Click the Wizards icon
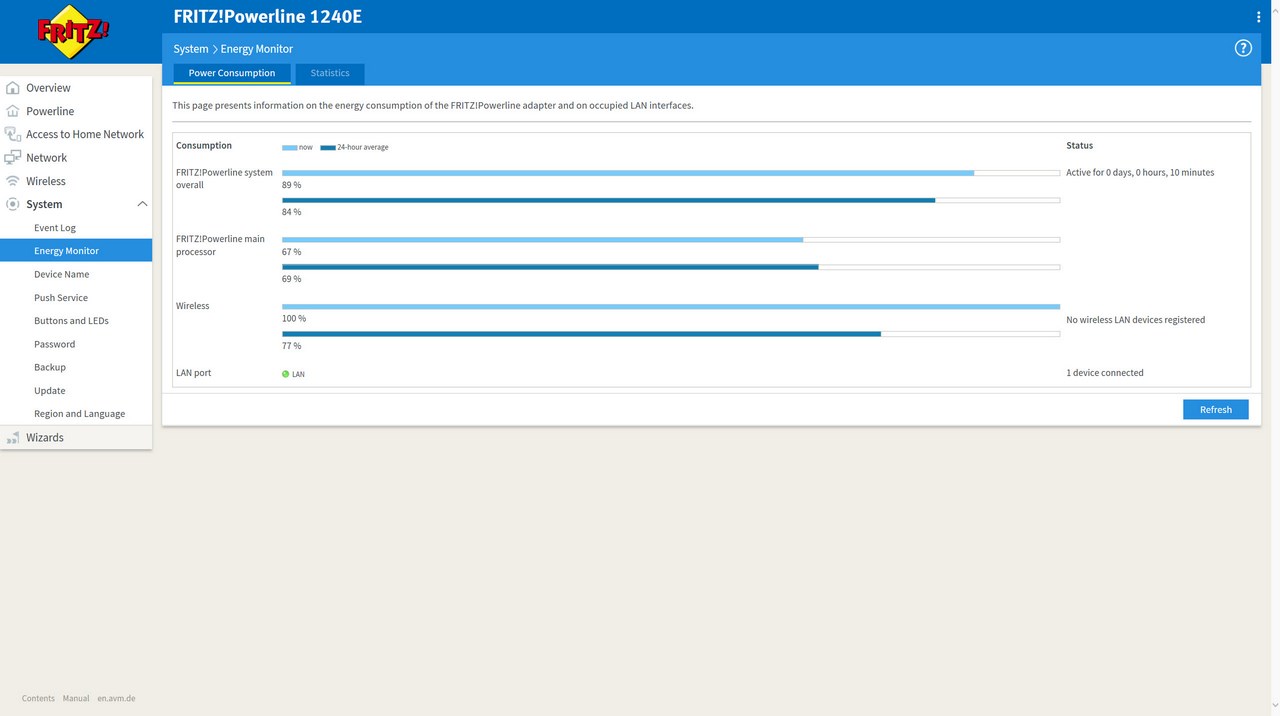Image resolution: width=1280 pixels, height=716 pixels. click(x=12, y=438)
